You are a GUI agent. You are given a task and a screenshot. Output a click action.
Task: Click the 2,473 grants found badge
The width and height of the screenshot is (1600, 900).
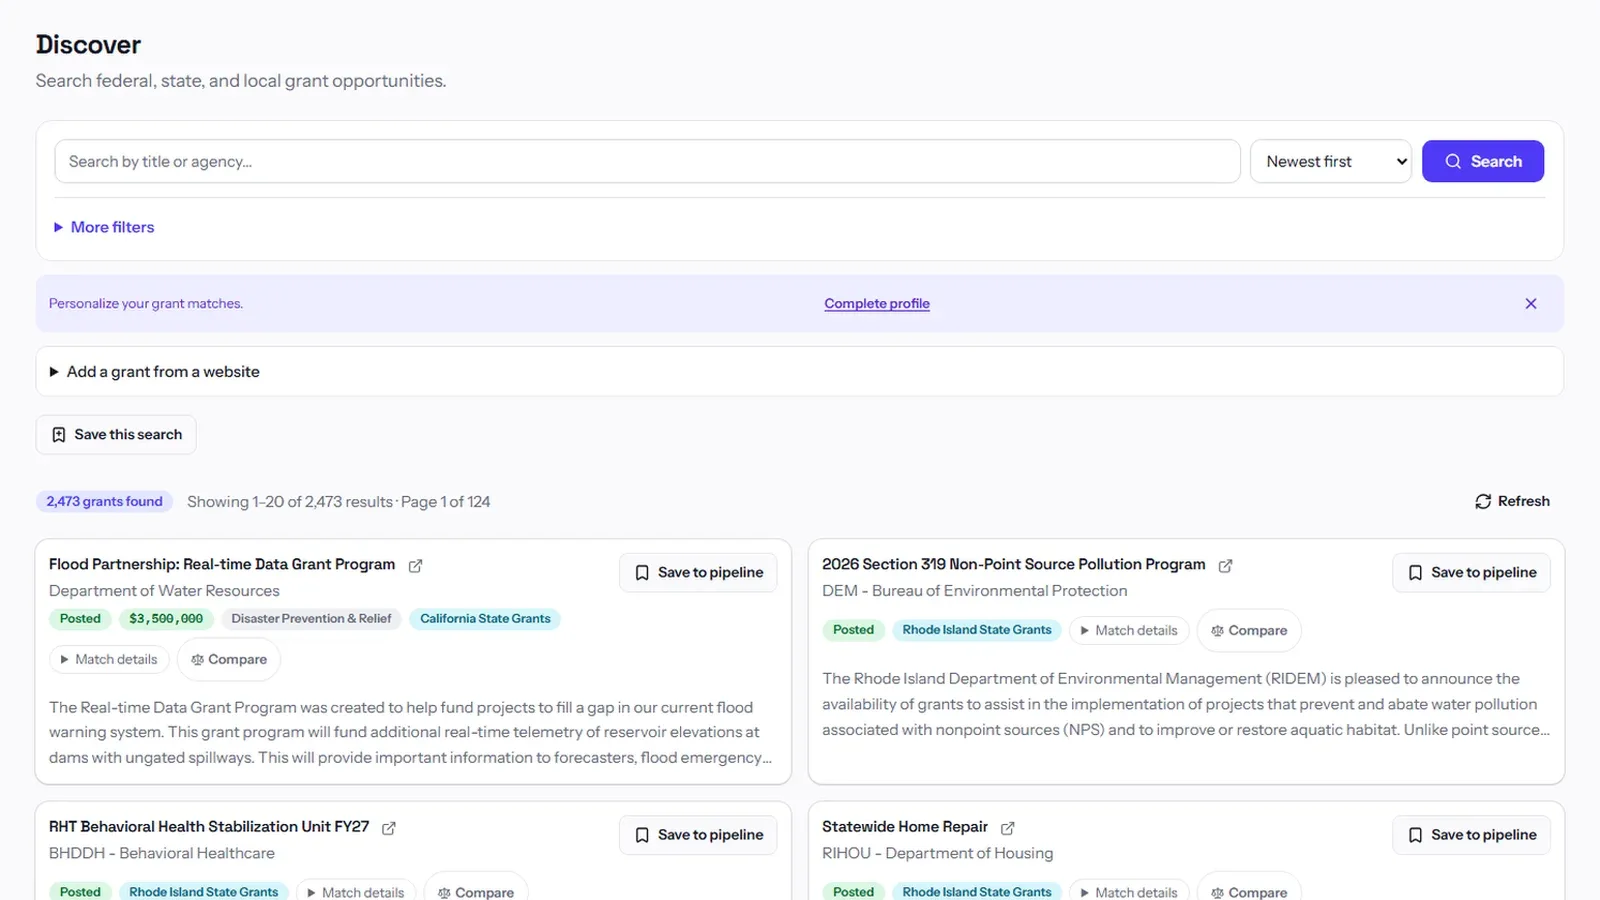[104, 502]
